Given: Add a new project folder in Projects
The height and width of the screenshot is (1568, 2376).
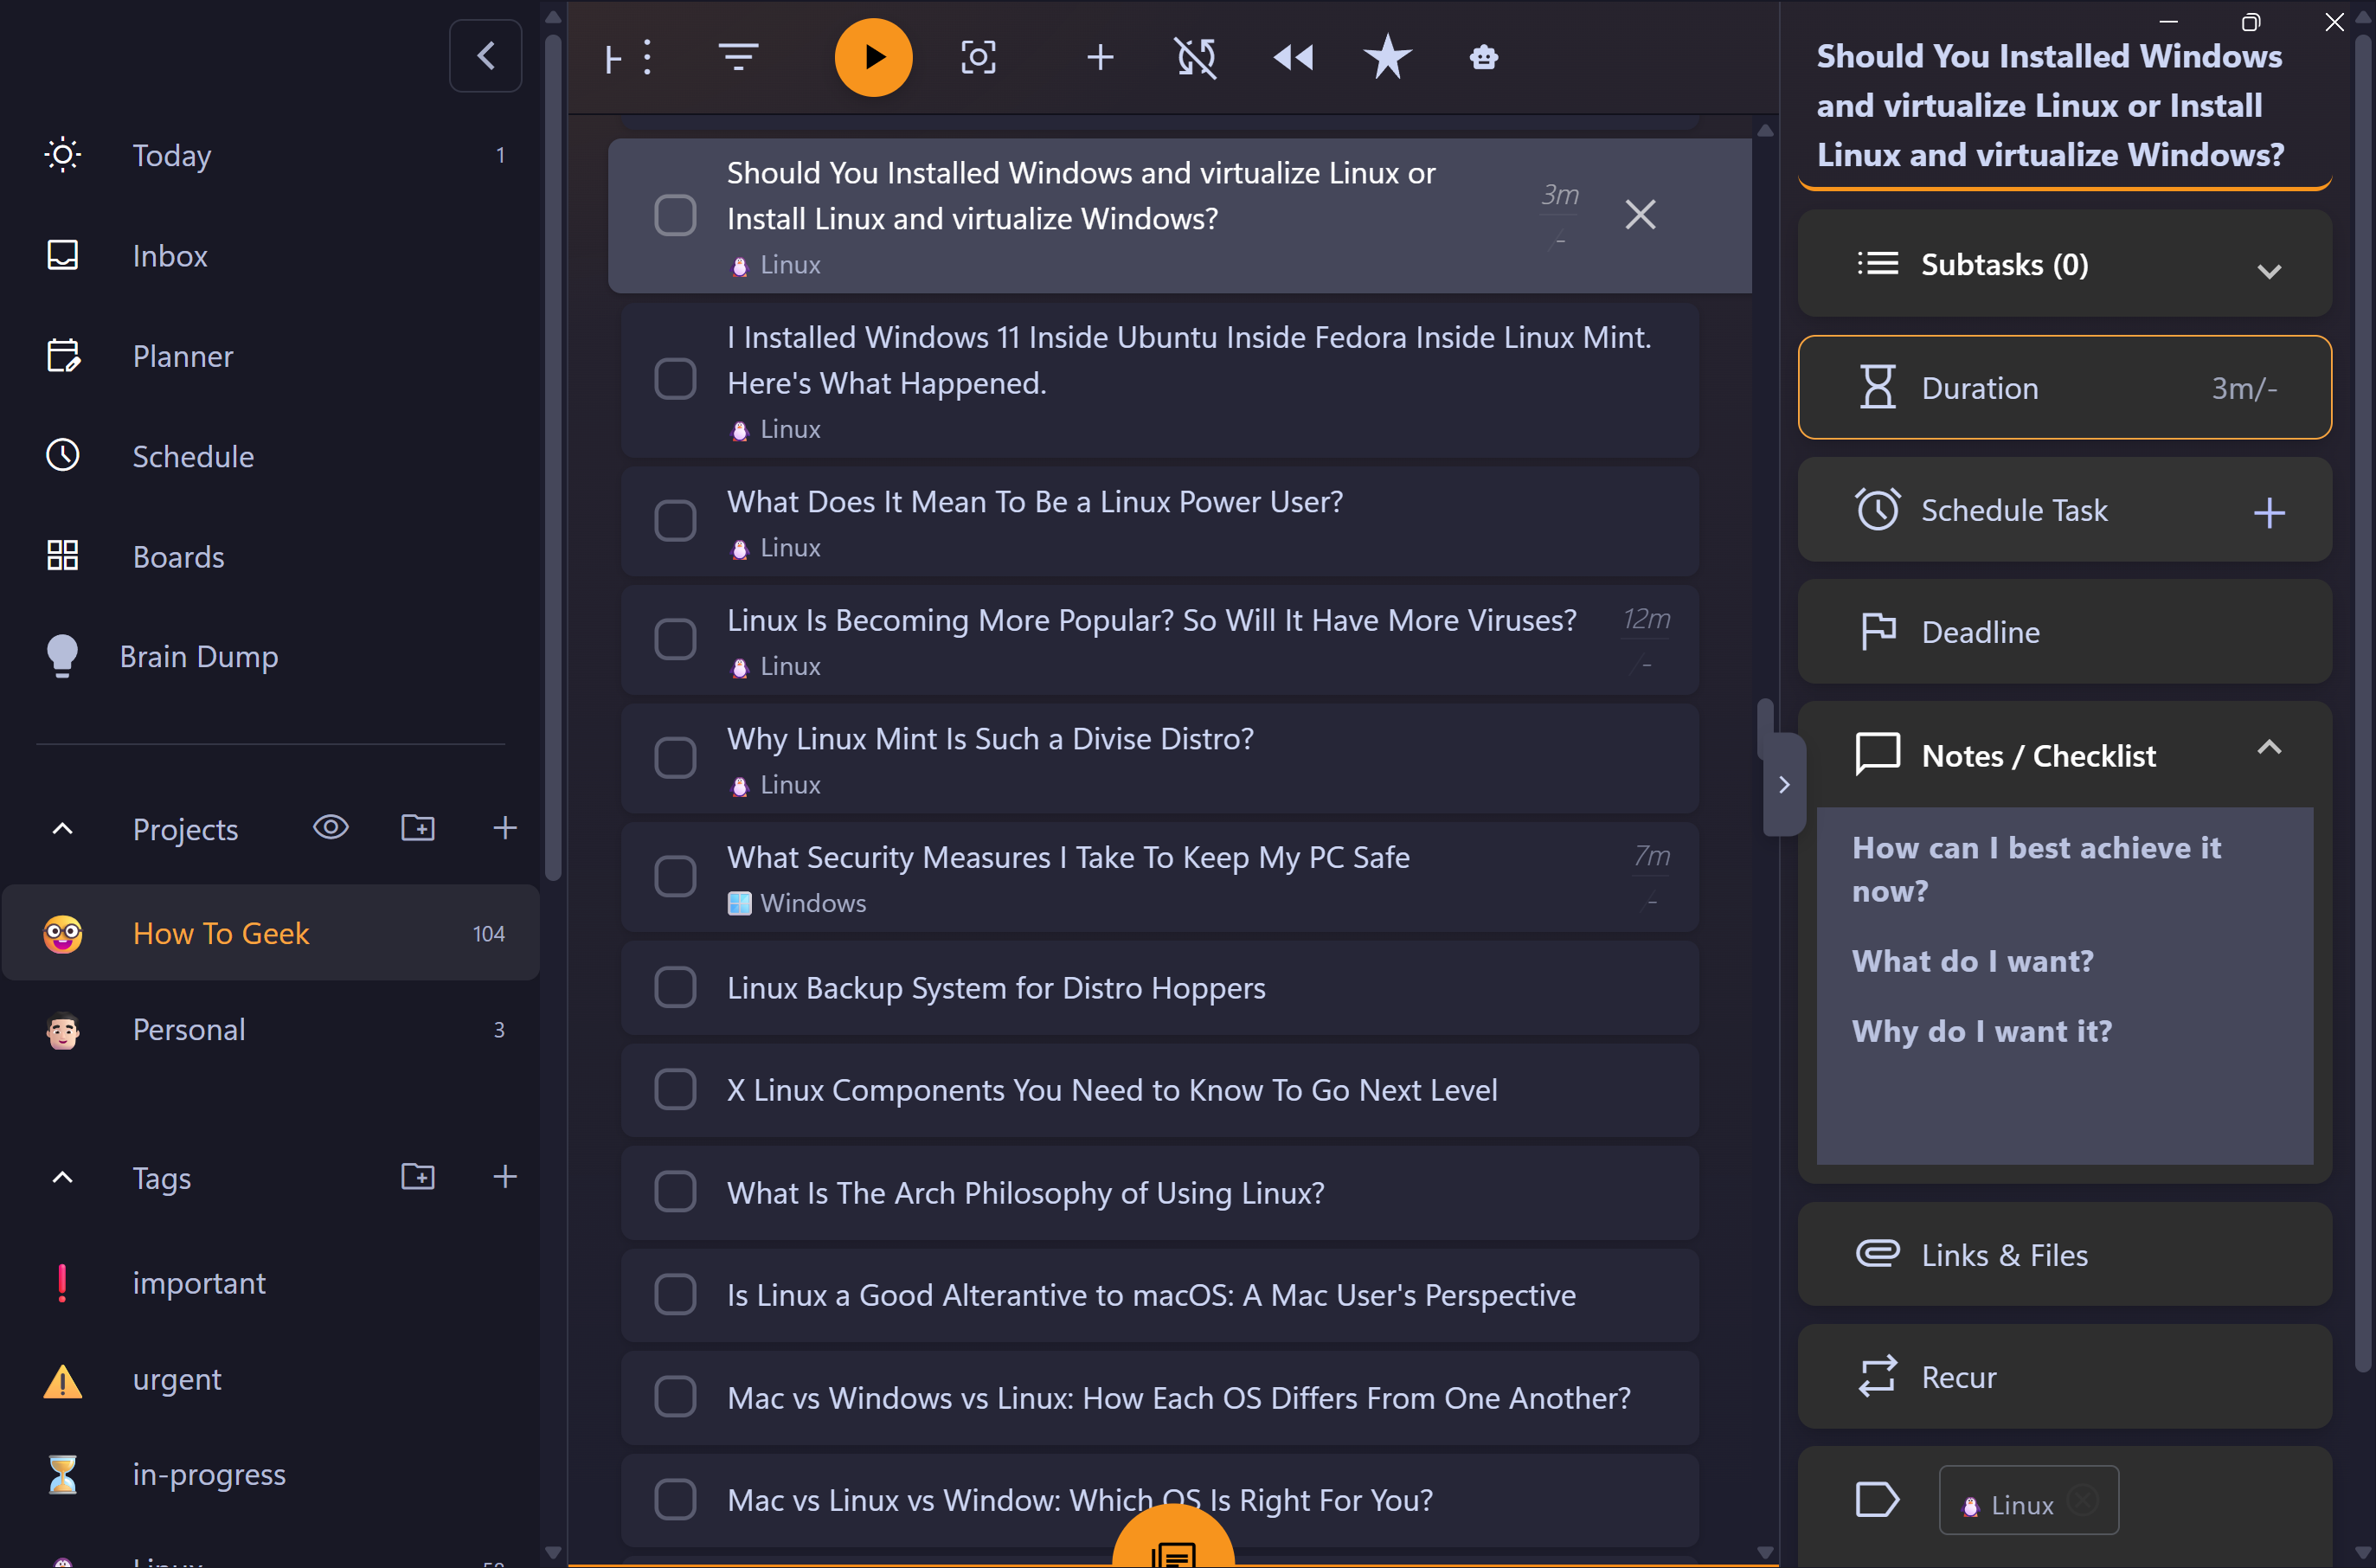Looking at the screenshot, I should [x=417, y=827].
